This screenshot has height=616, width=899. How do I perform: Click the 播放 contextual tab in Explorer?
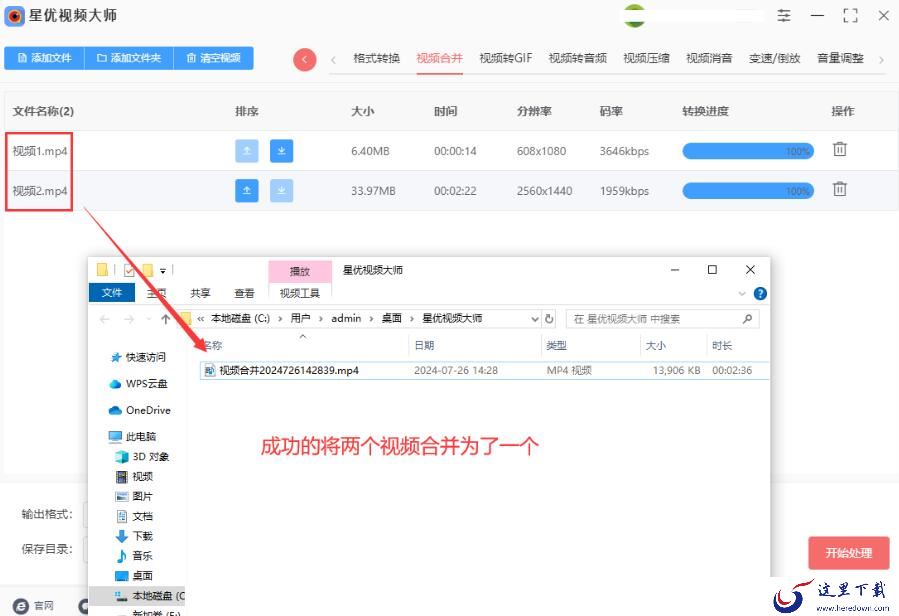300,271
